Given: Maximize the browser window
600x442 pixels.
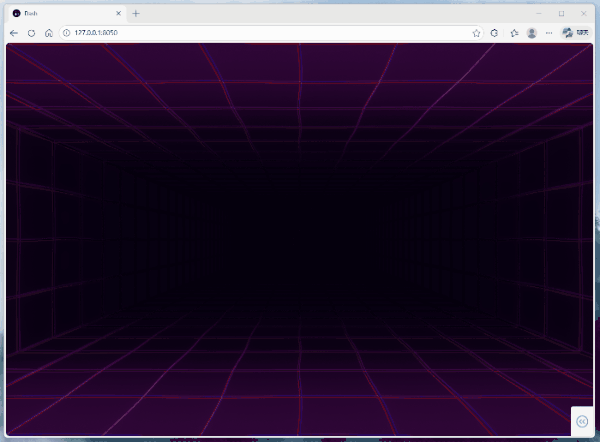Looking at the screenshot, I should 561,13.
